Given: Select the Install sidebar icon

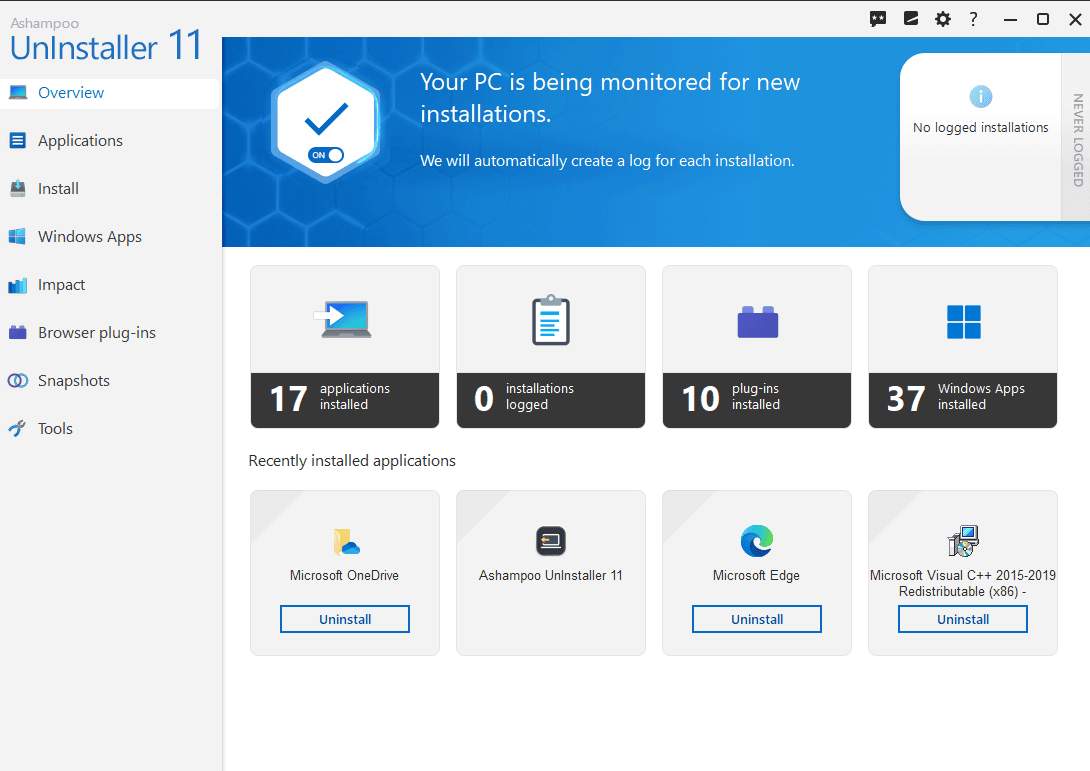Looking at the screenshot, I should pos(18,188).
